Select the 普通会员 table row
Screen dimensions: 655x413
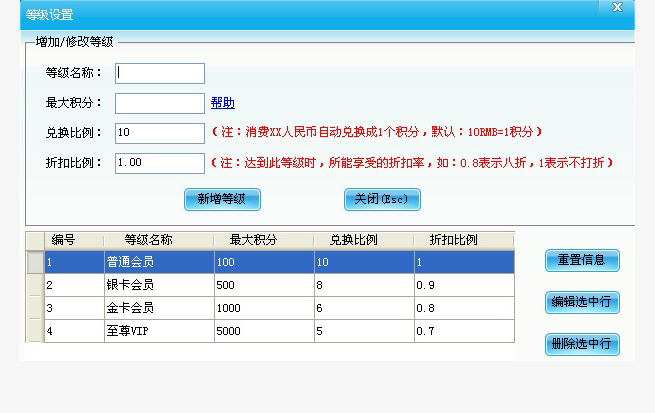click(158, 262)
